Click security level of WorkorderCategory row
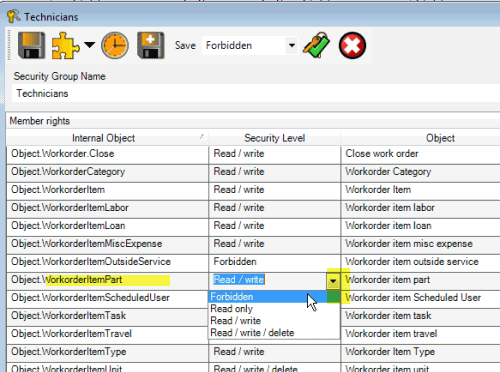This screenshot has height=372, width=500. 275,172
